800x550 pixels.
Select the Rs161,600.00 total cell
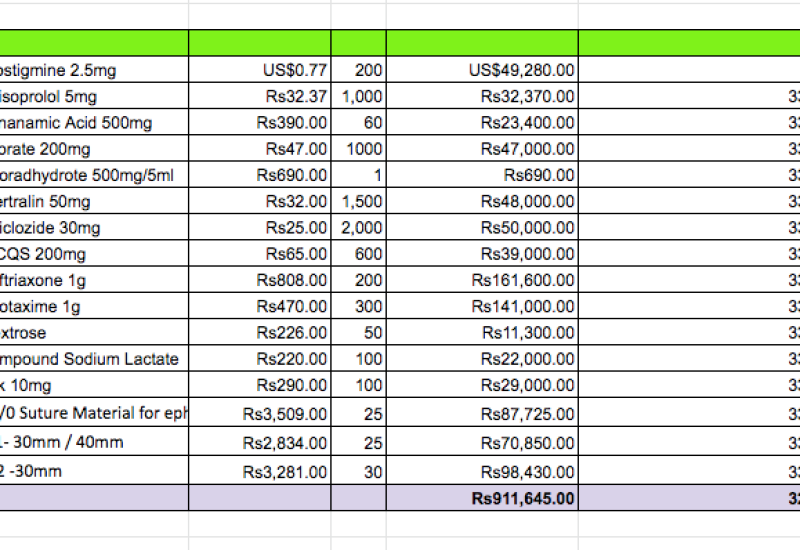point(482,281)
